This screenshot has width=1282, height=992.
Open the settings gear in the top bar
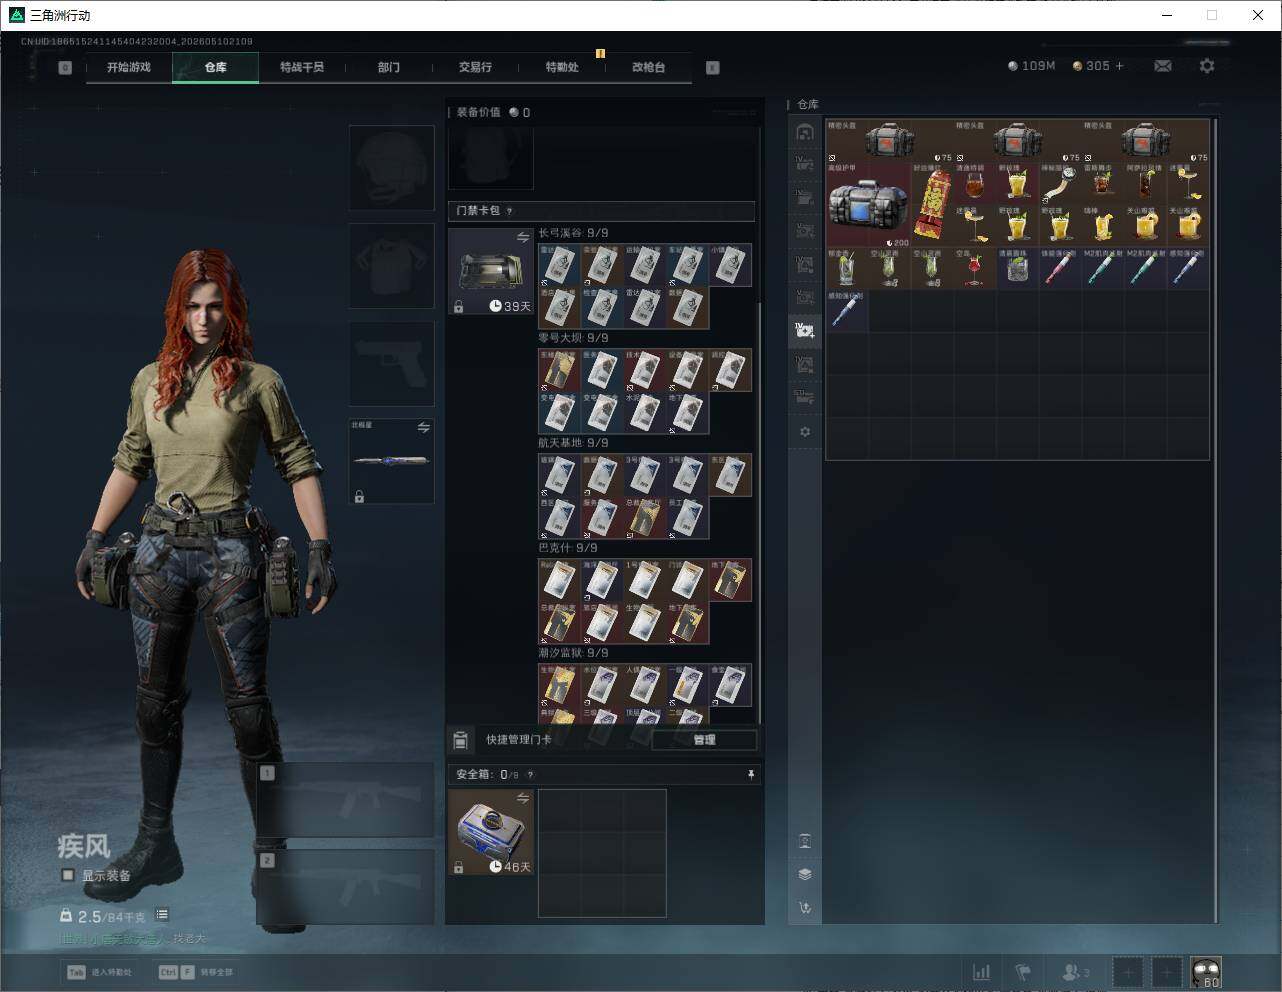click(x=1207, y=66)
